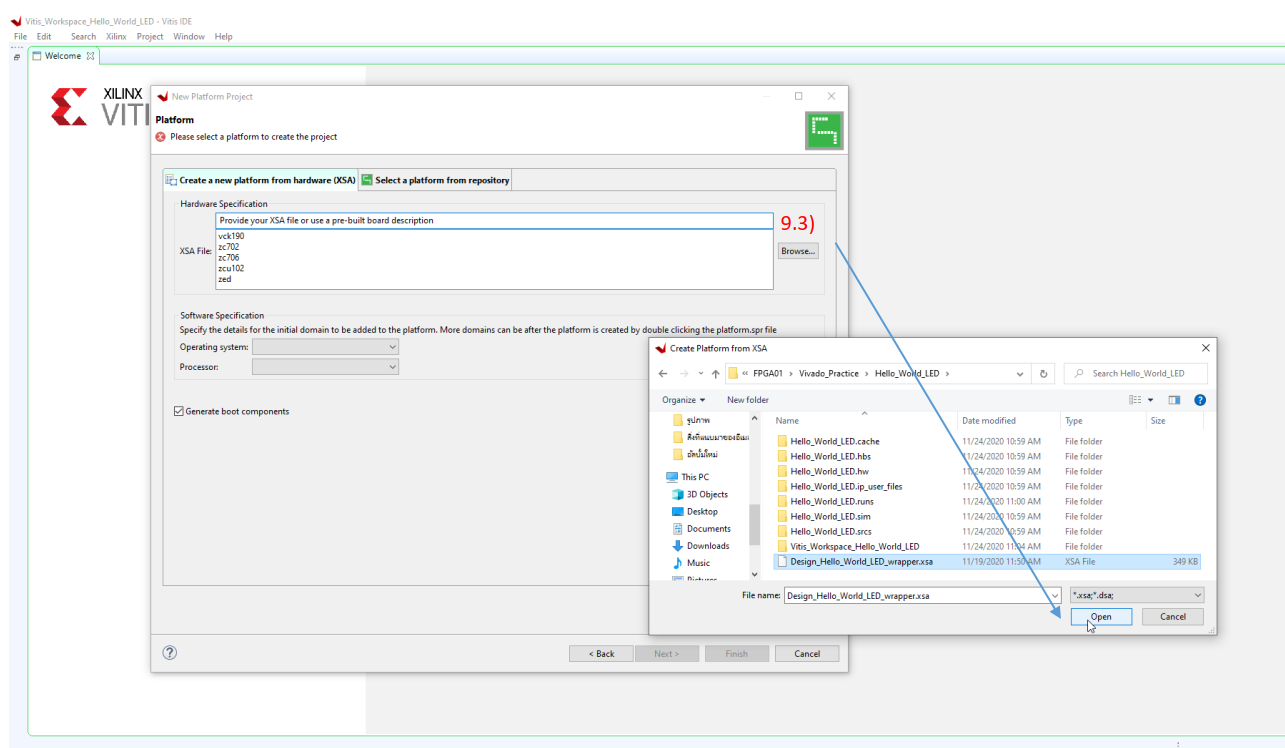Click Search Hello_World_LED box
The height and width of the screenshot is (748, 1285).
(1136, 373)
